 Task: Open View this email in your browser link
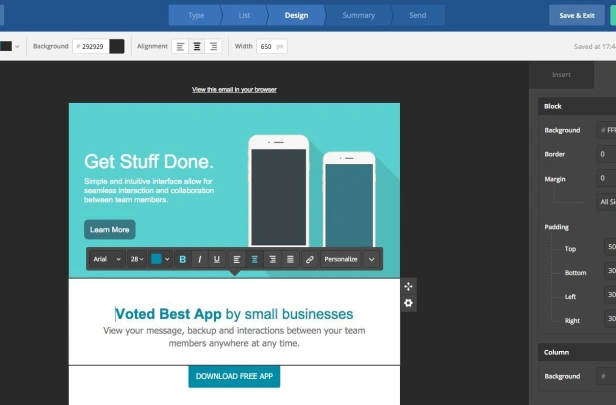click(x=234, y=90)
